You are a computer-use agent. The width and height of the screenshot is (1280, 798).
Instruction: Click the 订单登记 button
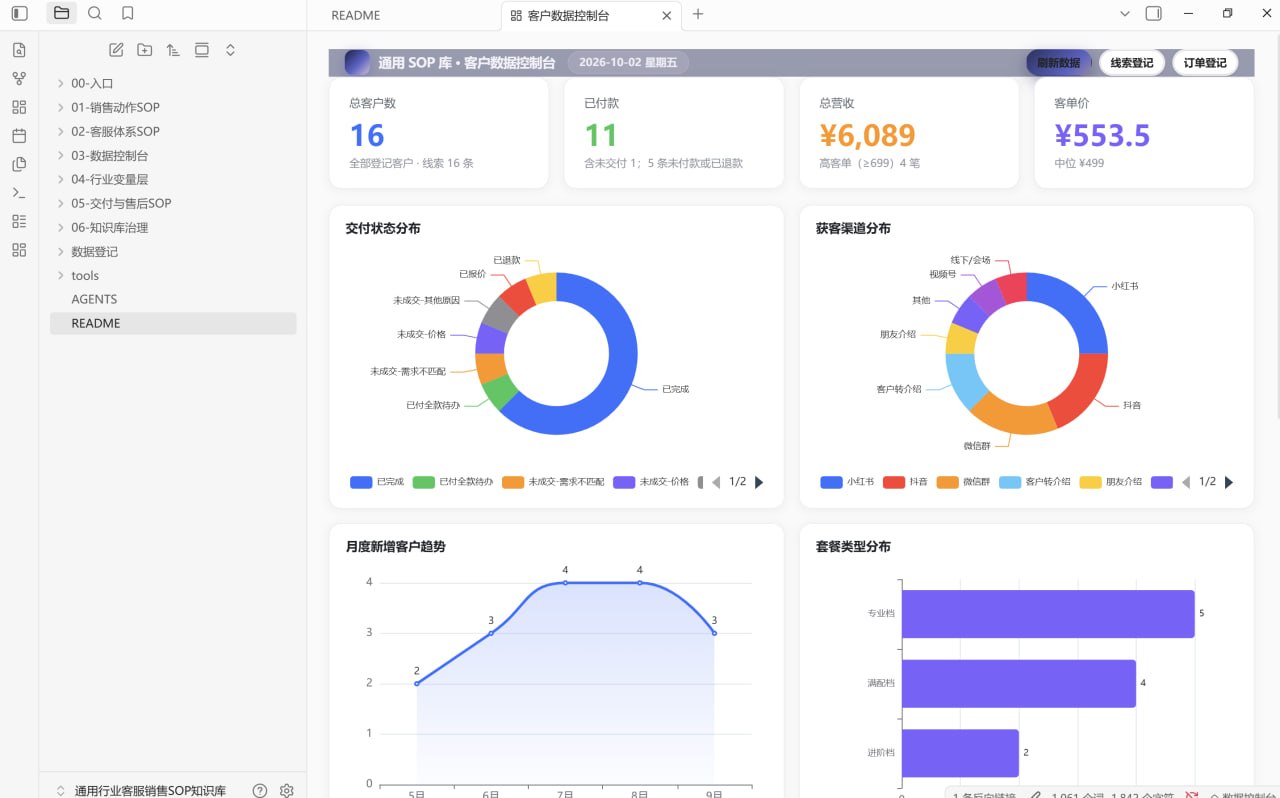pos(1205,63)
